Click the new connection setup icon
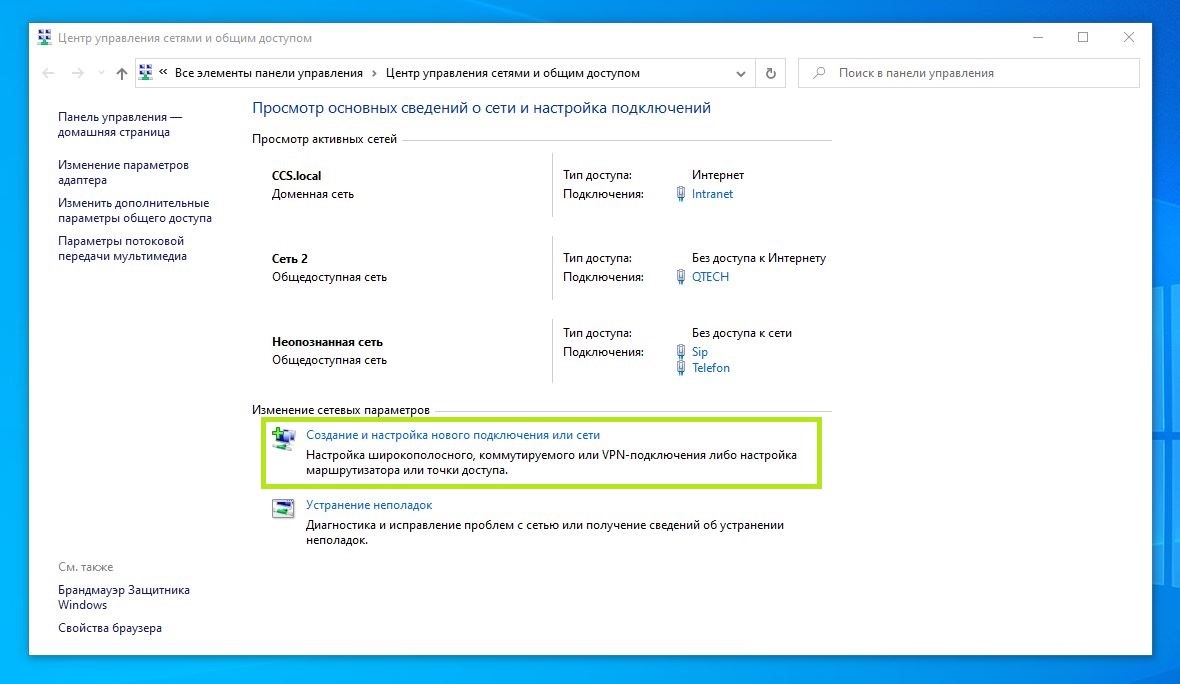Screen dimensions: 1180x684 [x=284, y=437]
